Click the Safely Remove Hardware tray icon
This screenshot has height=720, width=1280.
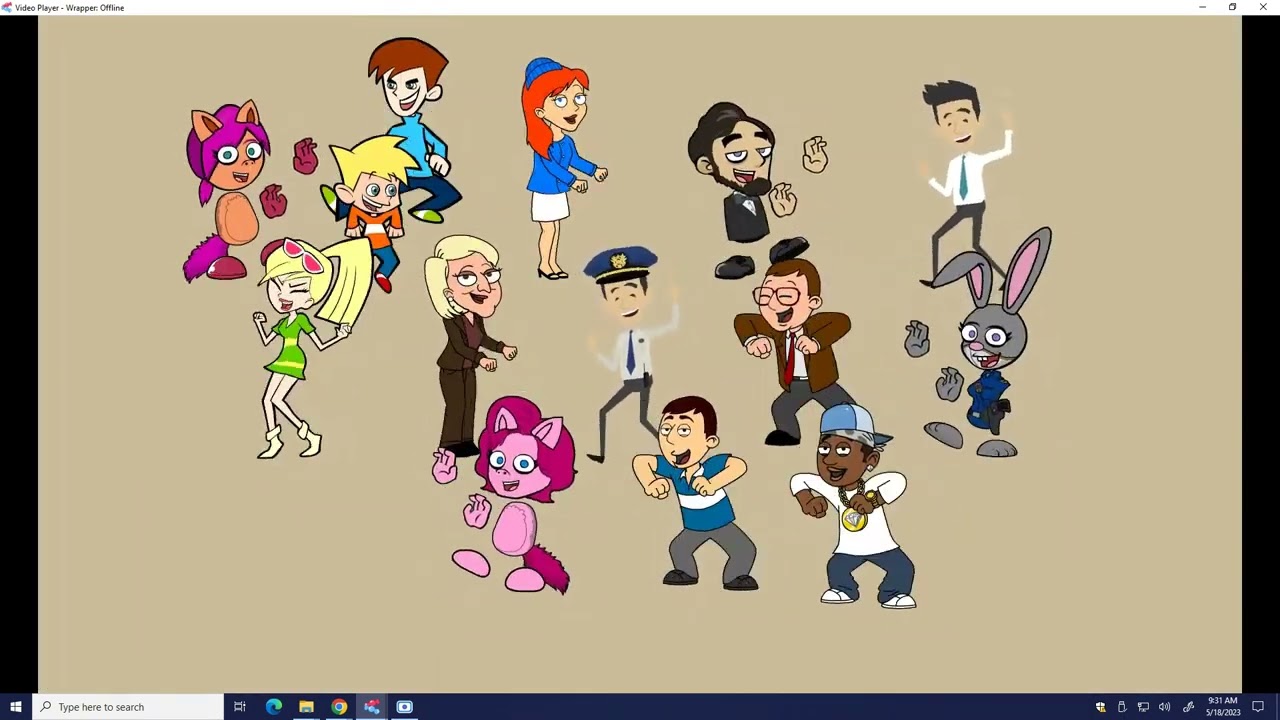pyautogui.click(x=1122, y=707)
